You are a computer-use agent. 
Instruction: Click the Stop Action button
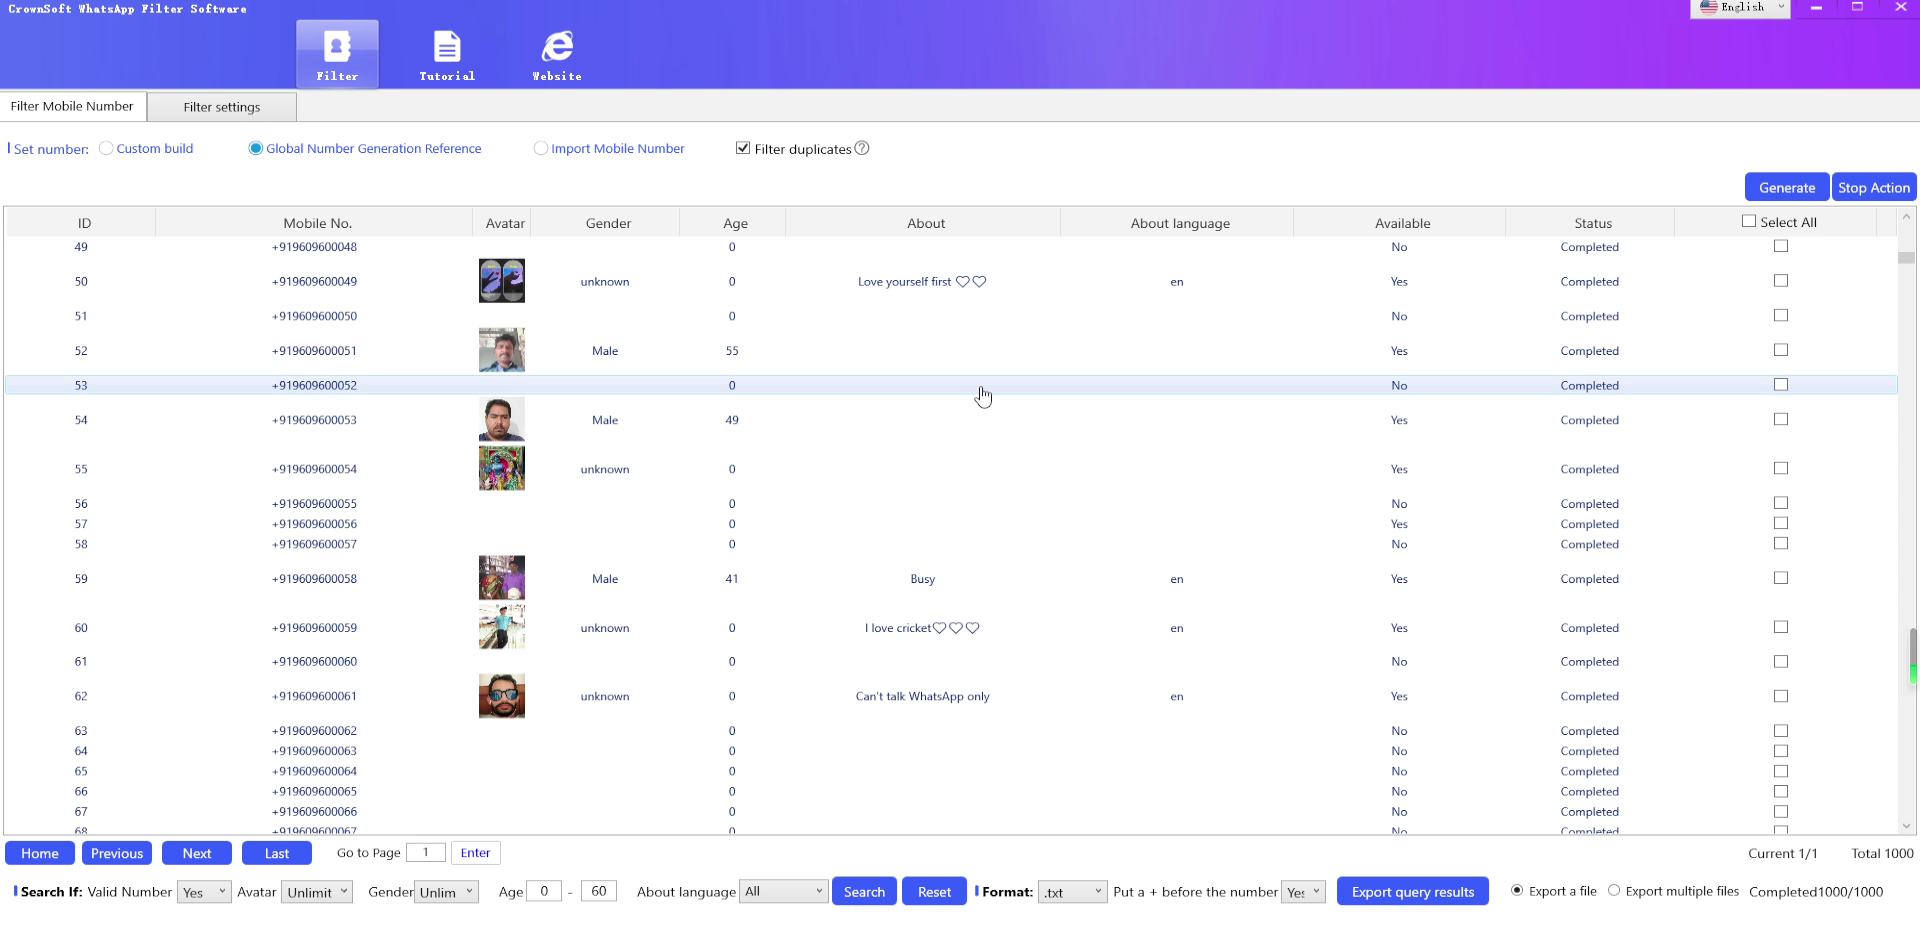[1874, 187]
